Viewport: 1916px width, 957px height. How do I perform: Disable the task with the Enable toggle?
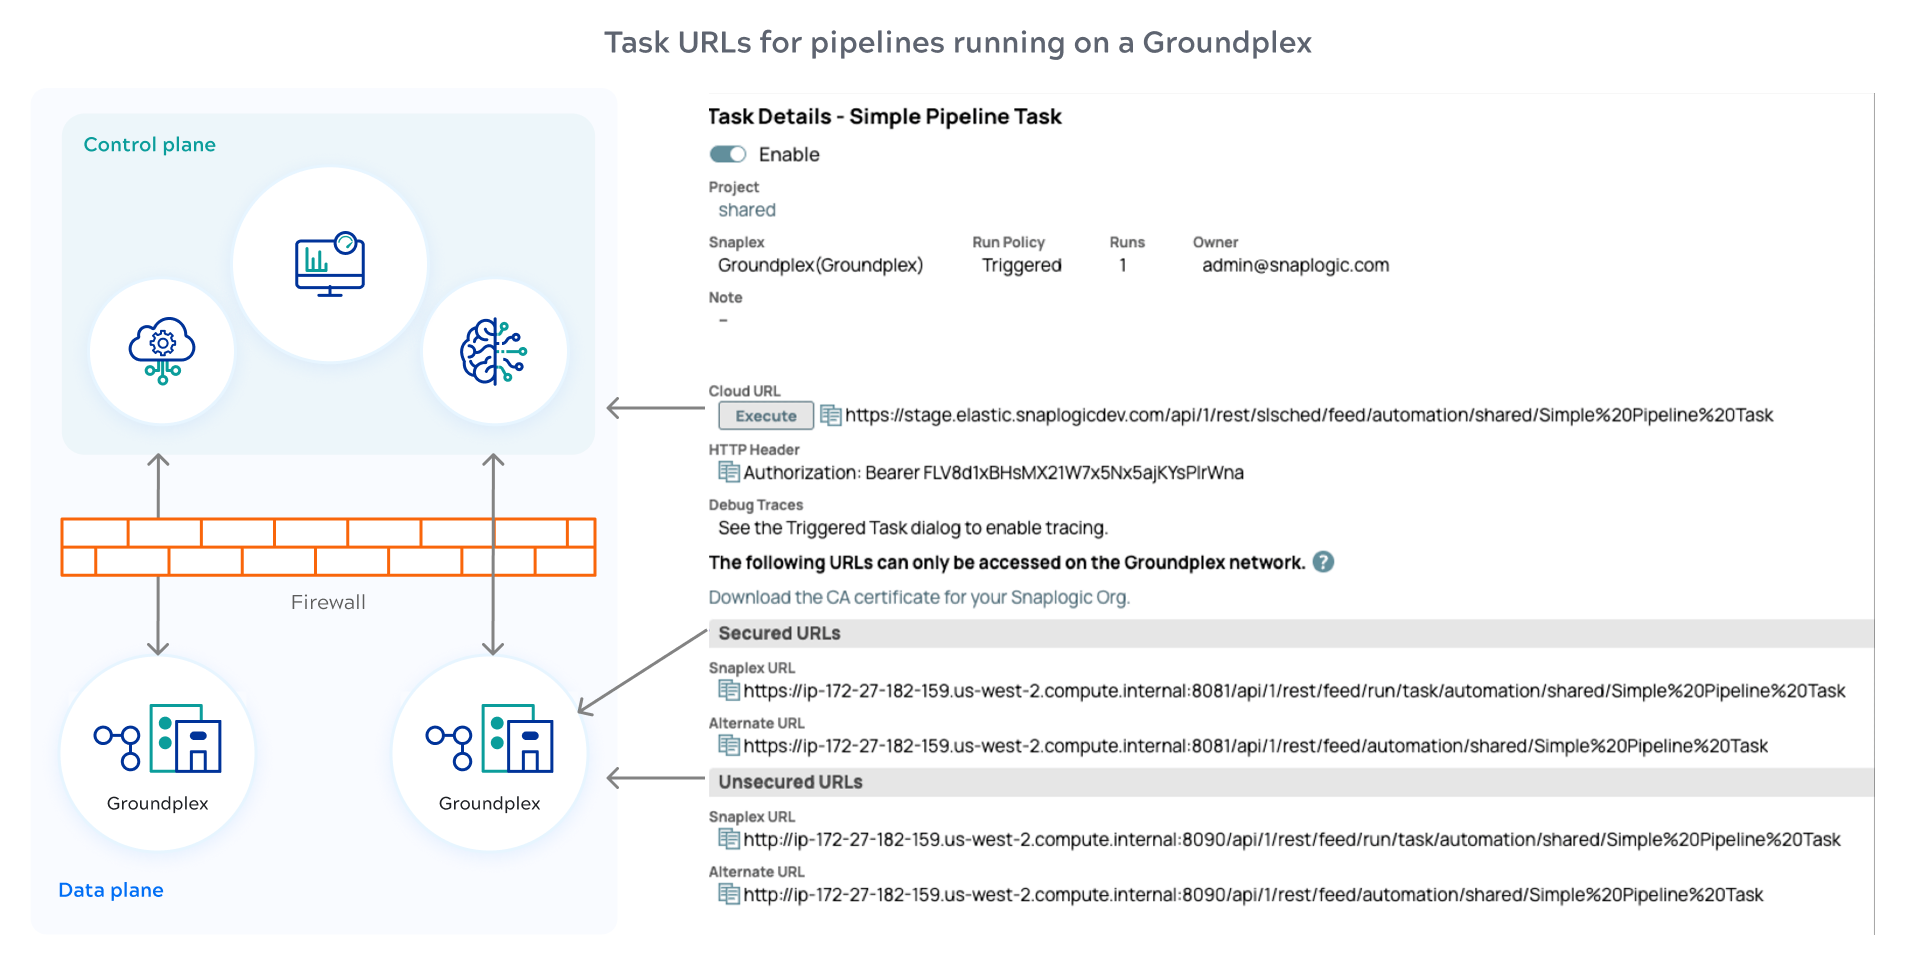click(730, 154)
